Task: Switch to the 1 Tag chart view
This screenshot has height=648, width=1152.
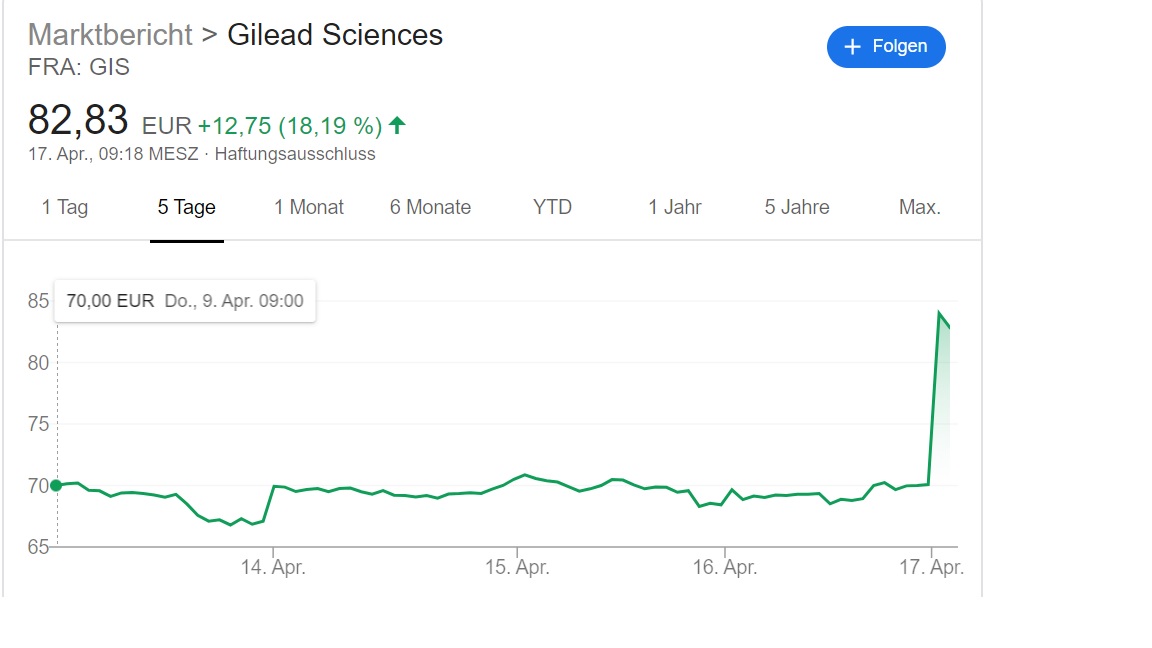Action: pyautogui.click(x=64, y=207)
